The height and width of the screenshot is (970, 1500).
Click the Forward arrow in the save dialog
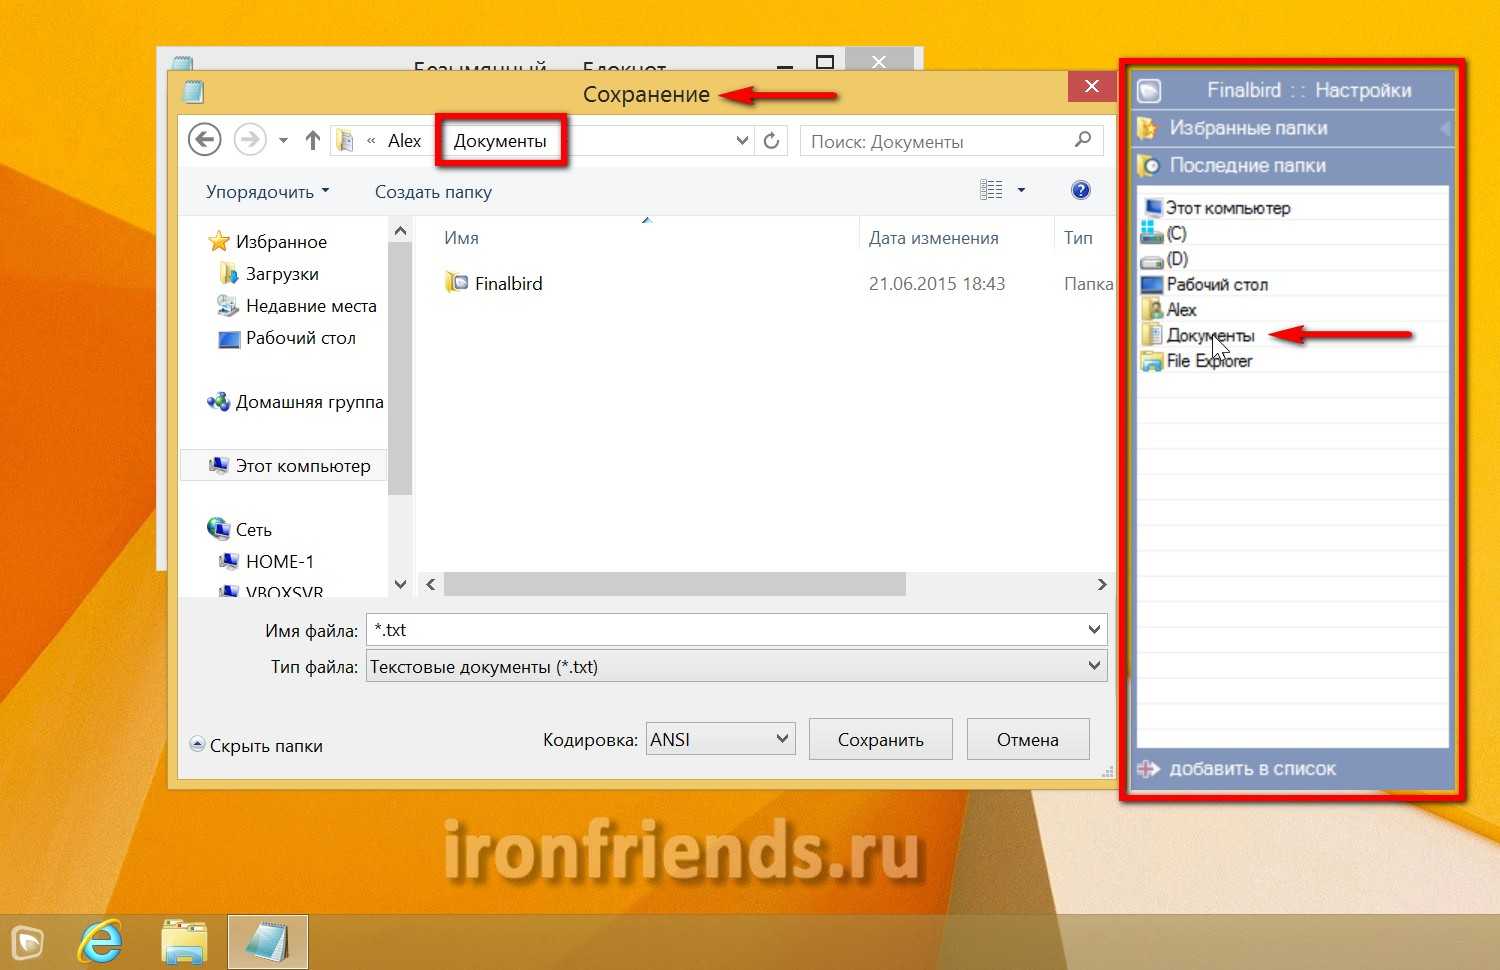click(x=249, y=140)
